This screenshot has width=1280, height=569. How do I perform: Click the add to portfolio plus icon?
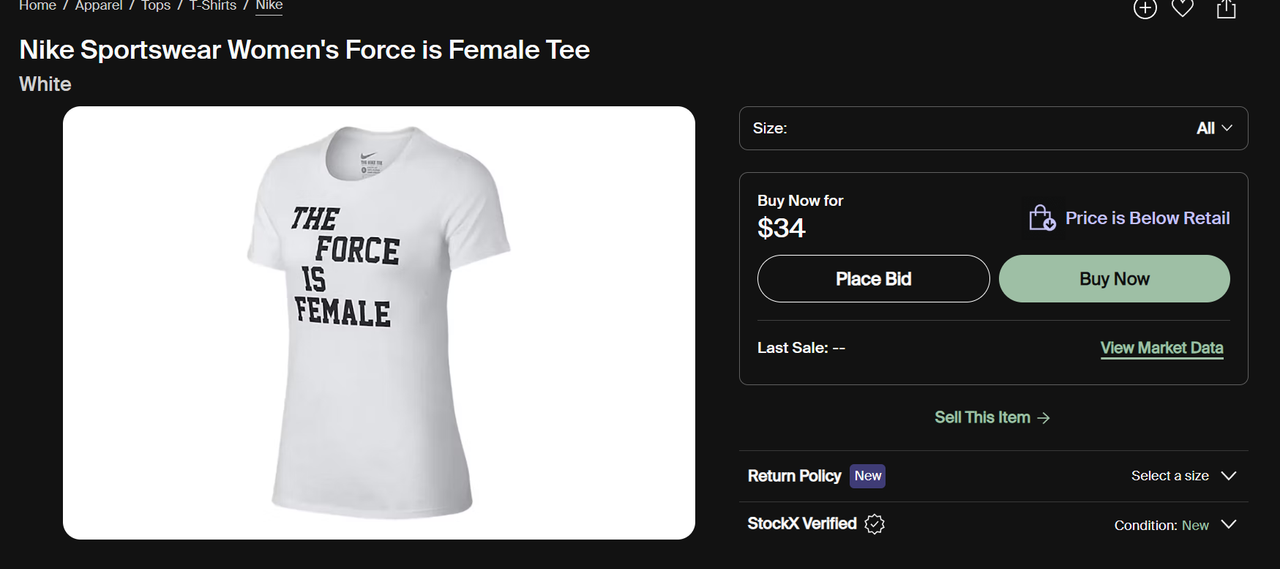(1144, 8)
